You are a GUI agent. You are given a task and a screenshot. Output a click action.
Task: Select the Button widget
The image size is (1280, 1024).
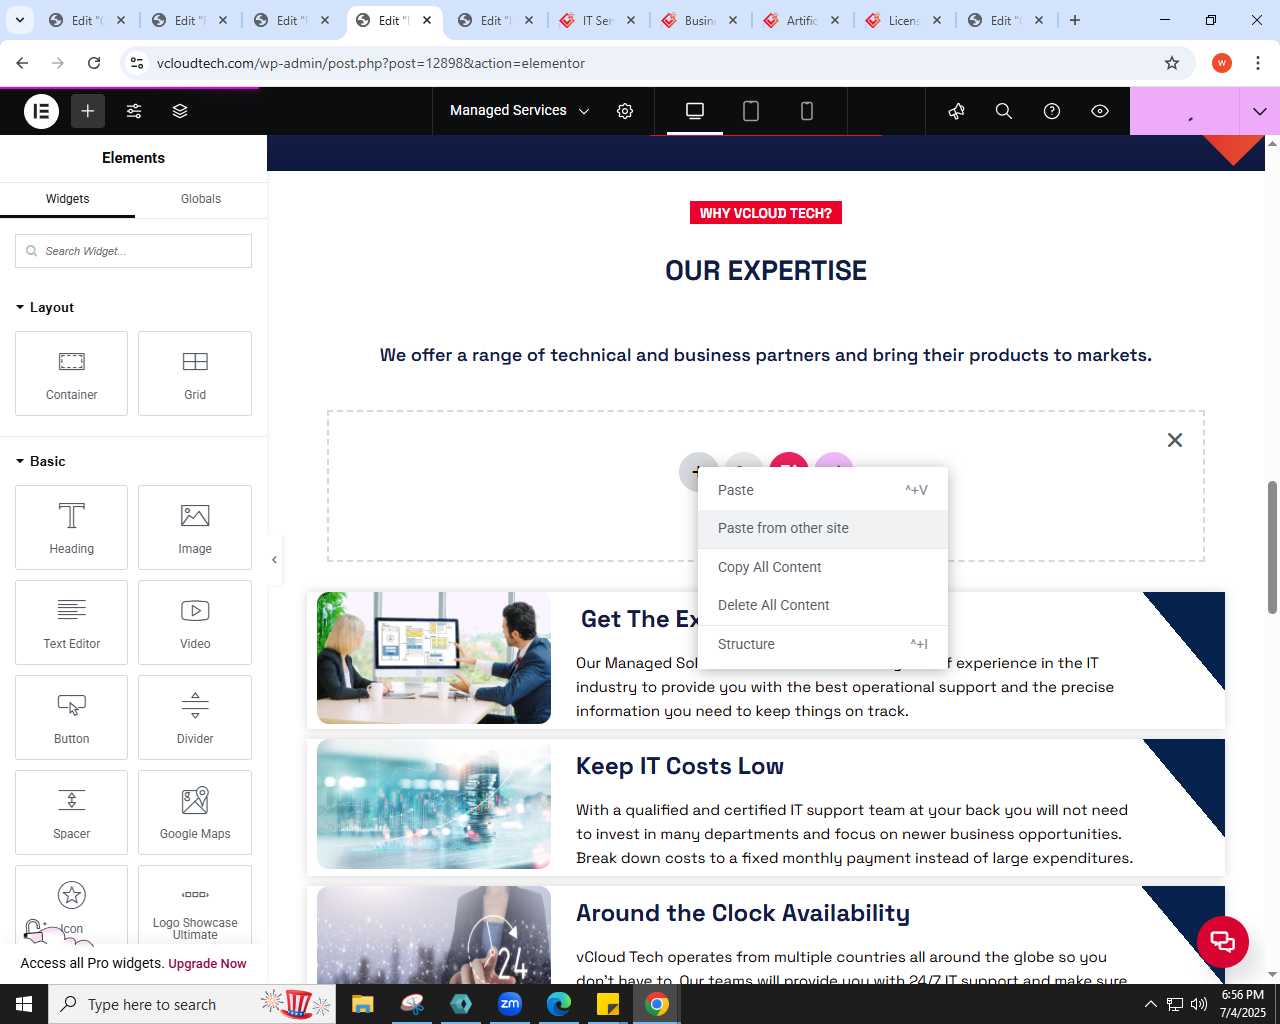tap(72, 717)
